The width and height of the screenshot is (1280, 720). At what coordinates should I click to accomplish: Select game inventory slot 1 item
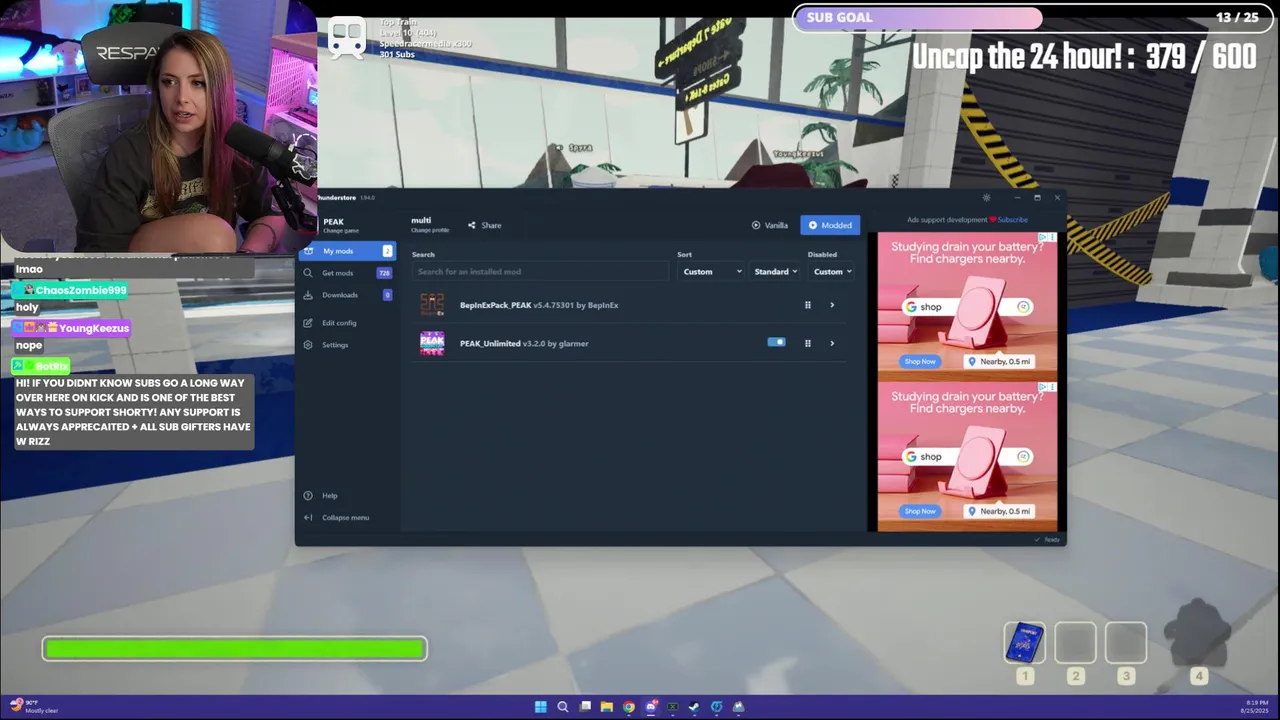(x=1025, y=643)
